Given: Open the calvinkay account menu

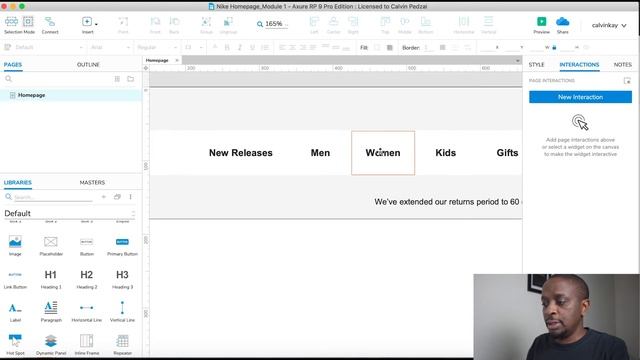Looking at the screenshot, I should click(x=609, y=25).
